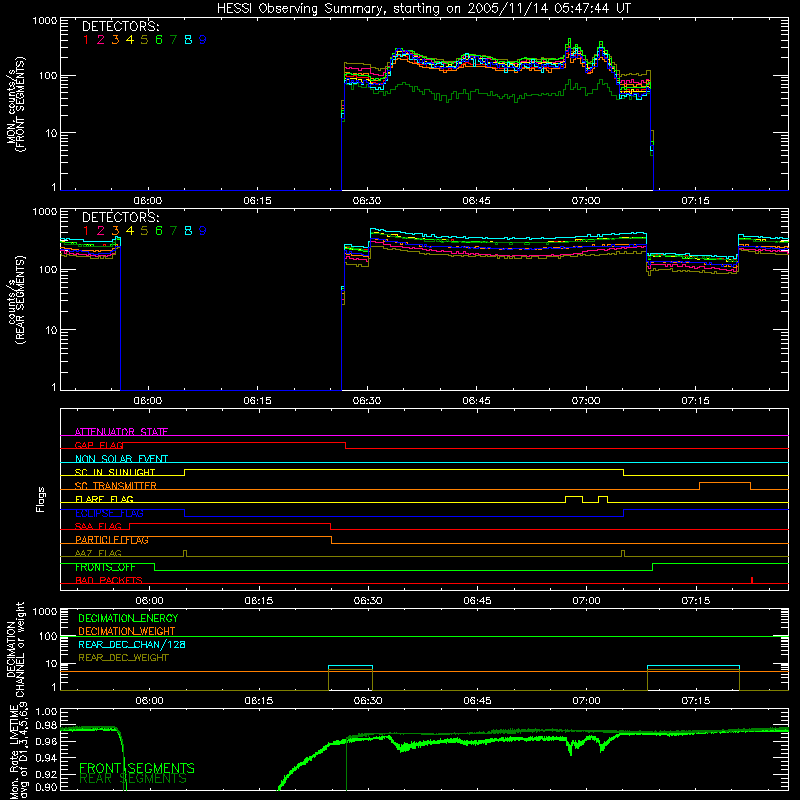Pick detector 8 in rear segments legend
The width and height of the screenshot is (800, 800).
[x=188, y=231]
